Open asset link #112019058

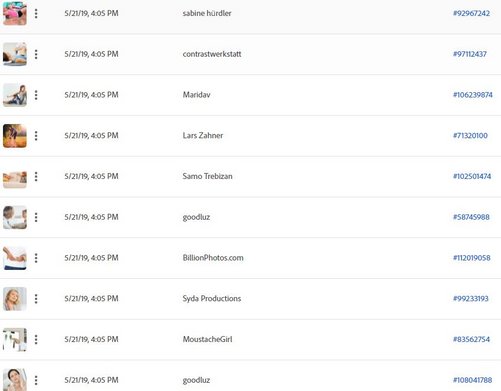pos(472,258)
